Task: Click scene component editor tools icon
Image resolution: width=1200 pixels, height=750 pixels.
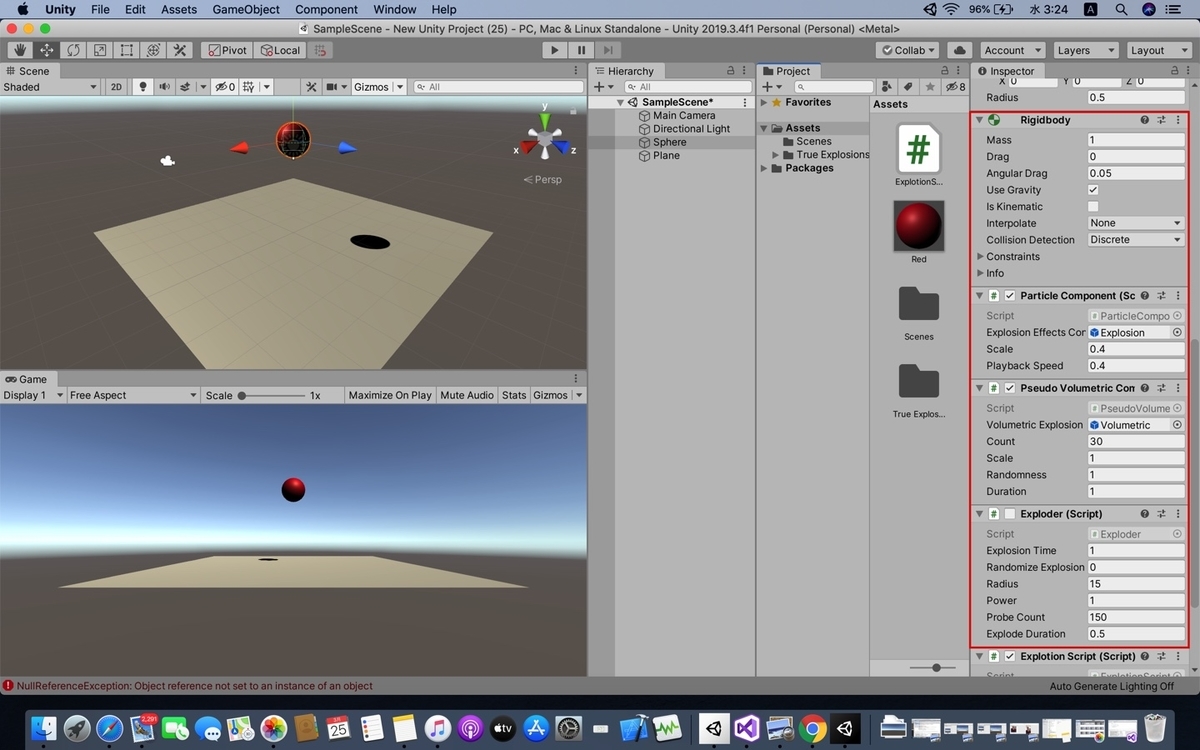Action: [x=311, y=87]
